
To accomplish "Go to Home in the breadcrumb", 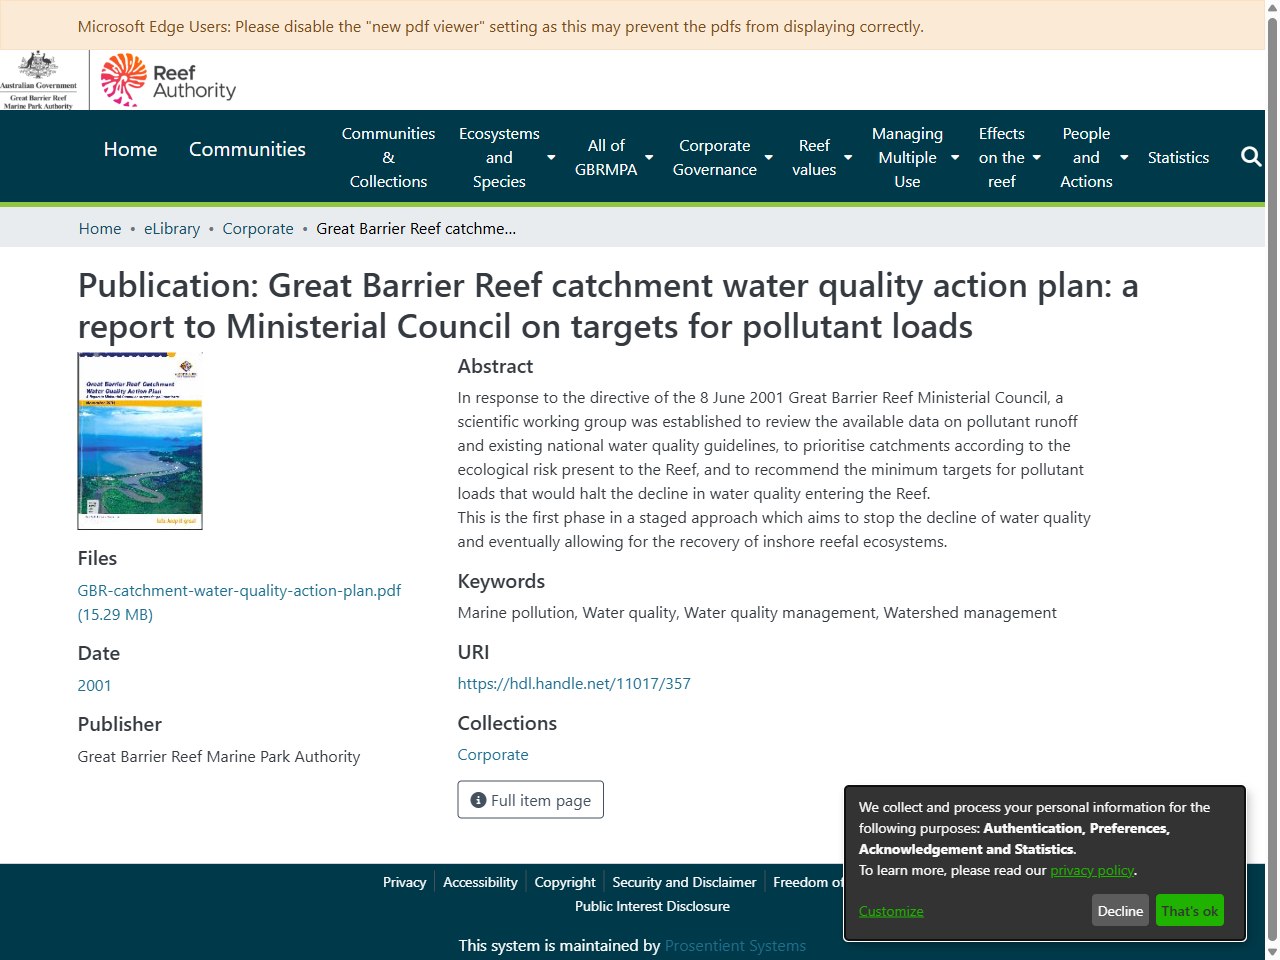I will [100, 229].
